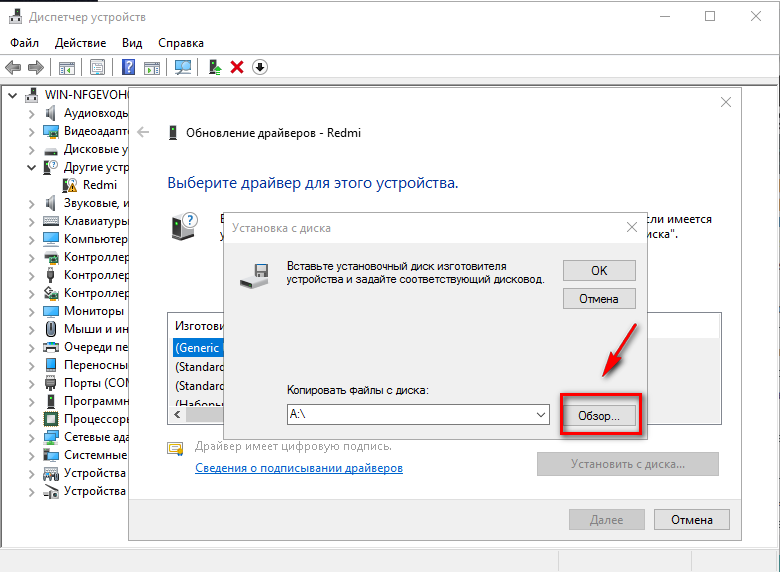Click the Обзор... browse button
780x572 pixels.
[599, 414]
